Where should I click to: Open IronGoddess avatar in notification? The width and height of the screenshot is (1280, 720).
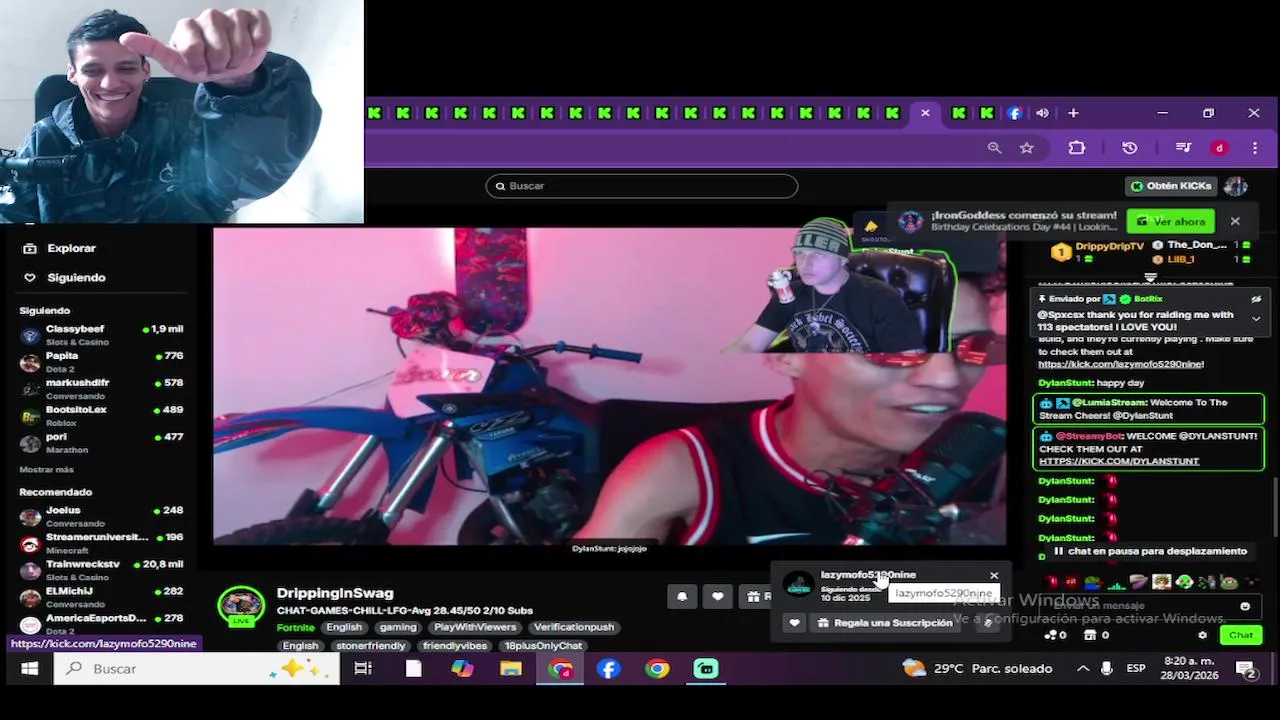click(910, 221)
